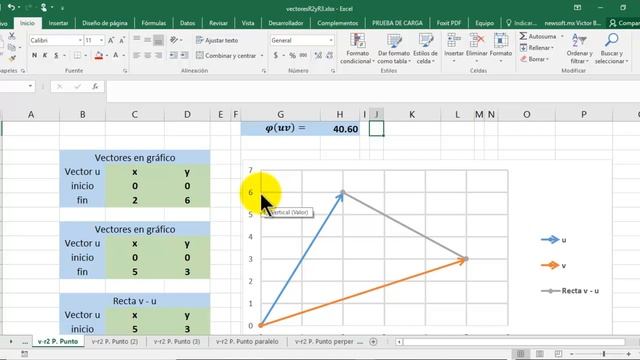
Task: Increase font size with large A
Action: click(x=111, y=40)
